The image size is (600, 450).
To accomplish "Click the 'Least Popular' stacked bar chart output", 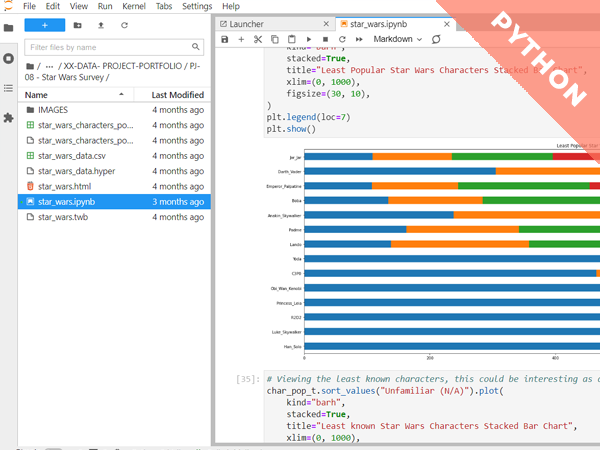I will point(432,251).
